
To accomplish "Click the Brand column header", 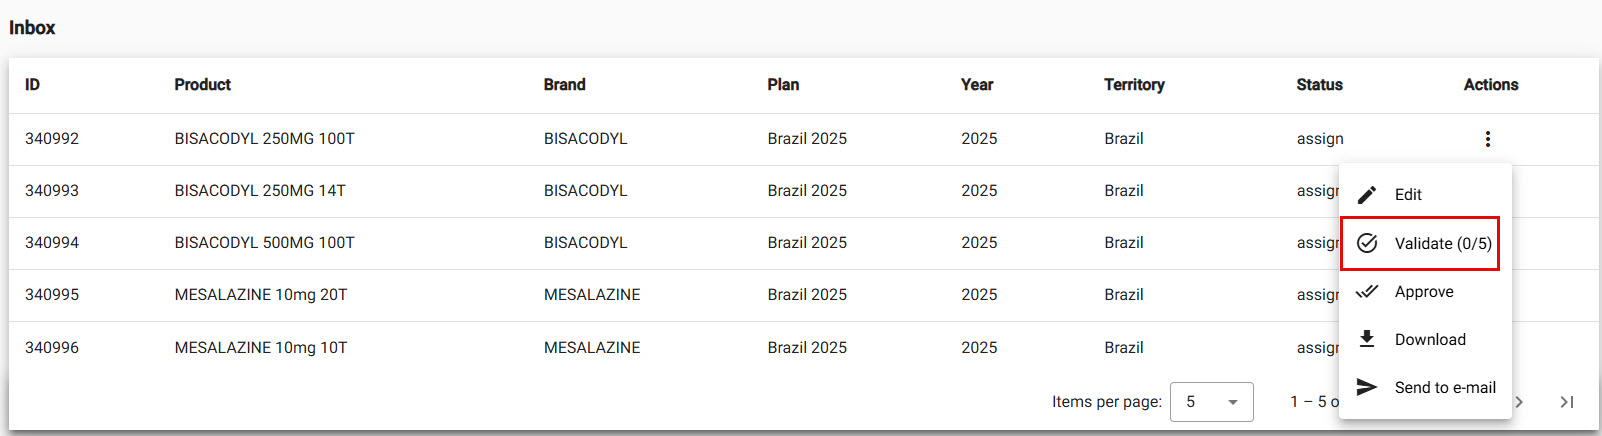I will [565, 85].
